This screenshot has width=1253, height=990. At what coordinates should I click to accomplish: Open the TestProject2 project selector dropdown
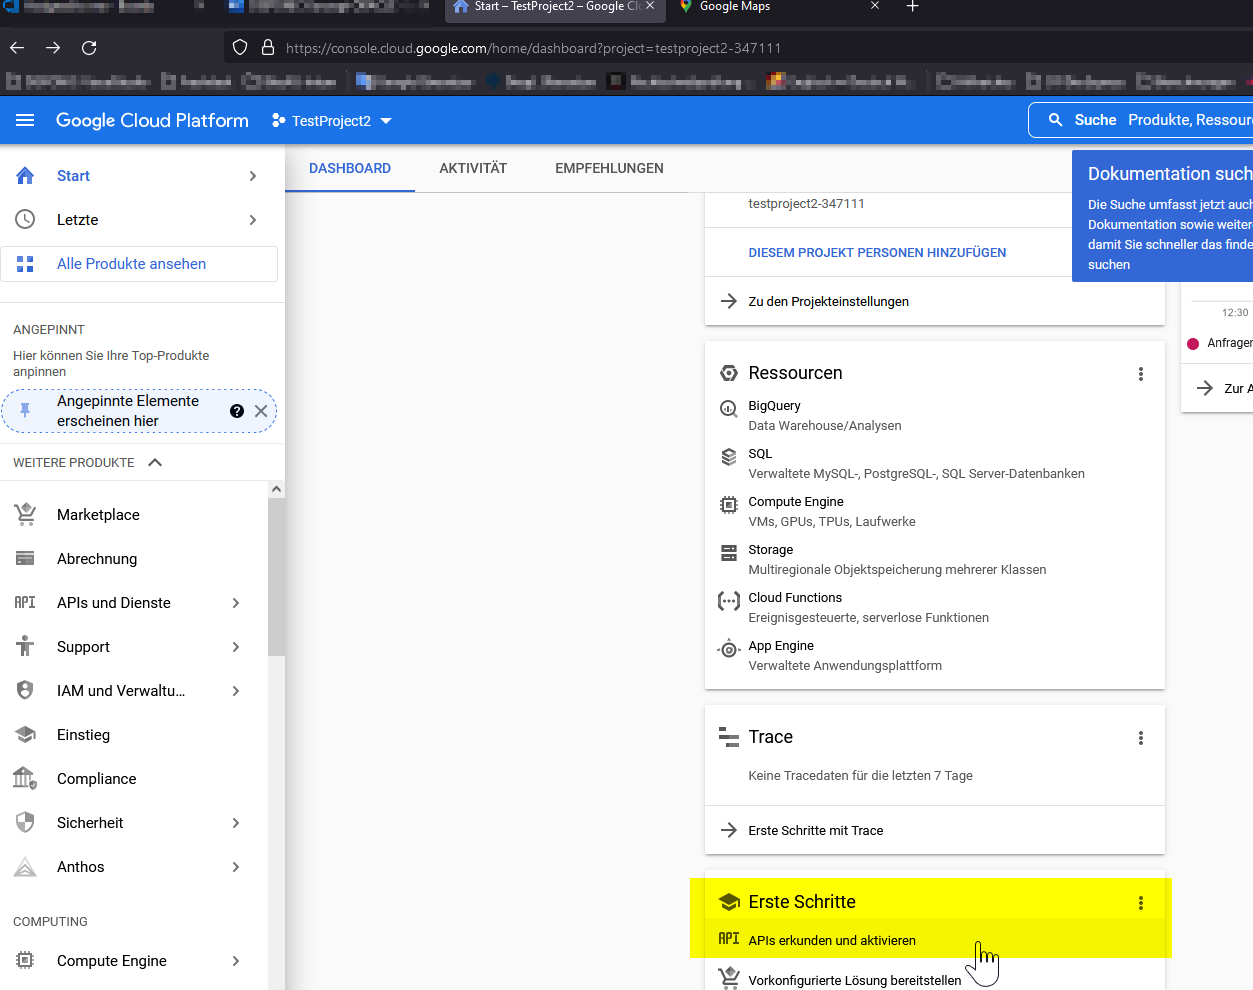tap(332, 121)
